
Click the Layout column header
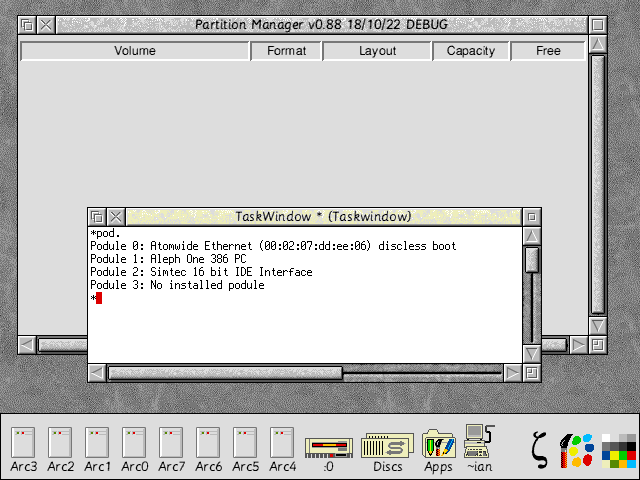(377, 51)
